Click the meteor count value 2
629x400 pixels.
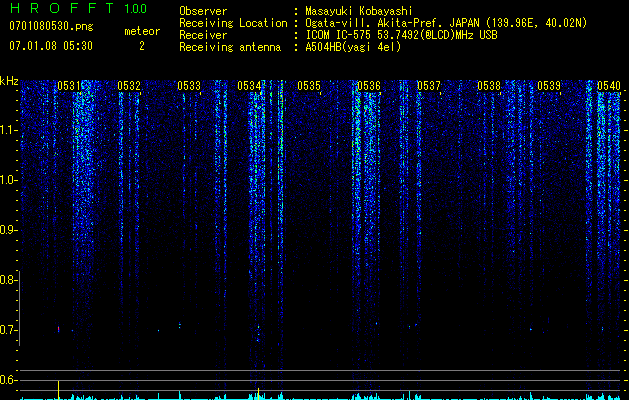point(142,46)
